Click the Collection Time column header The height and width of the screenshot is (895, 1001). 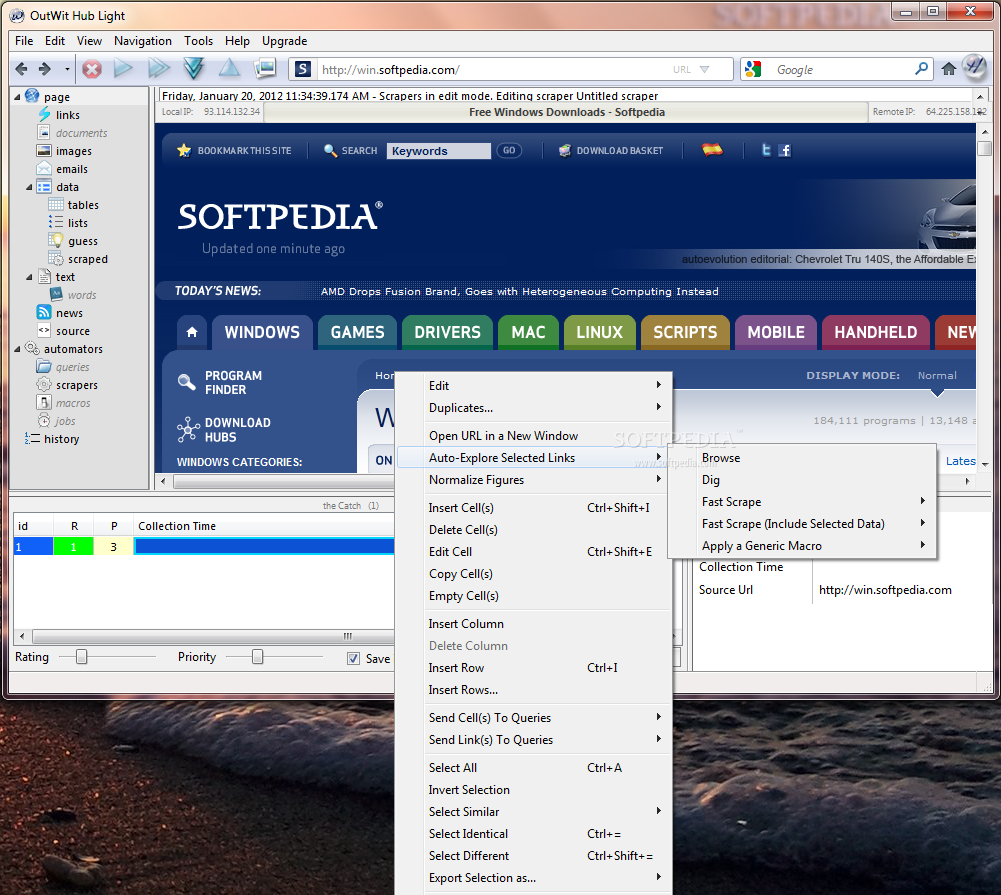tap(264, 526)
